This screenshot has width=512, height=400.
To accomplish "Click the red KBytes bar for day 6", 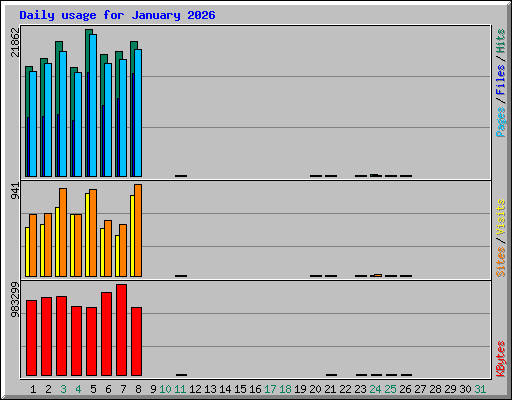I will click(106, 334).
